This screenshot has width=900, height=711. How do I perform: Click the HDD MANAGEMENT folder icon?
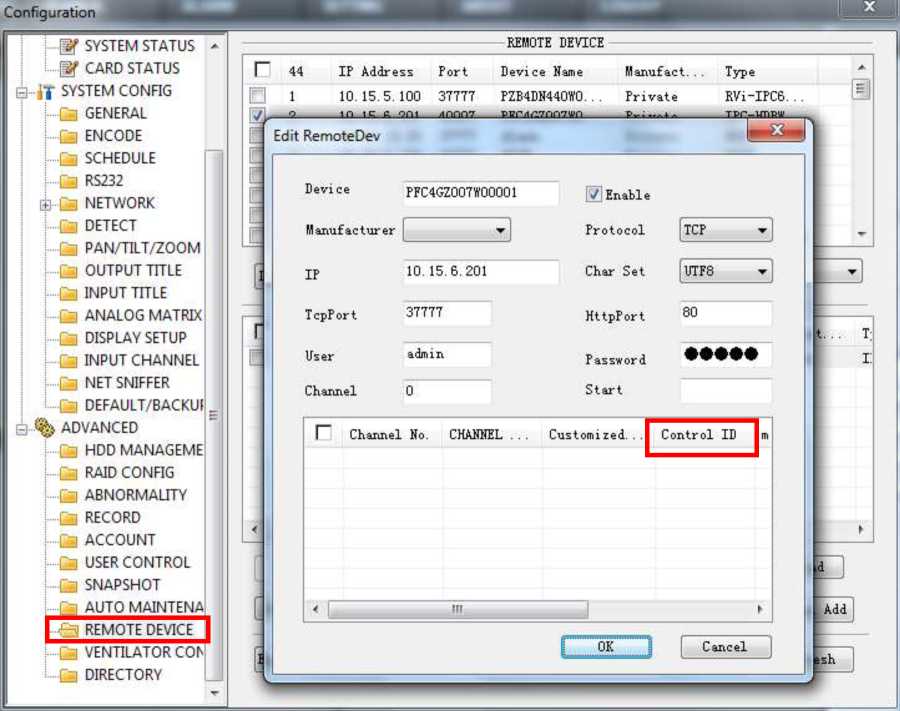[68, 451]
